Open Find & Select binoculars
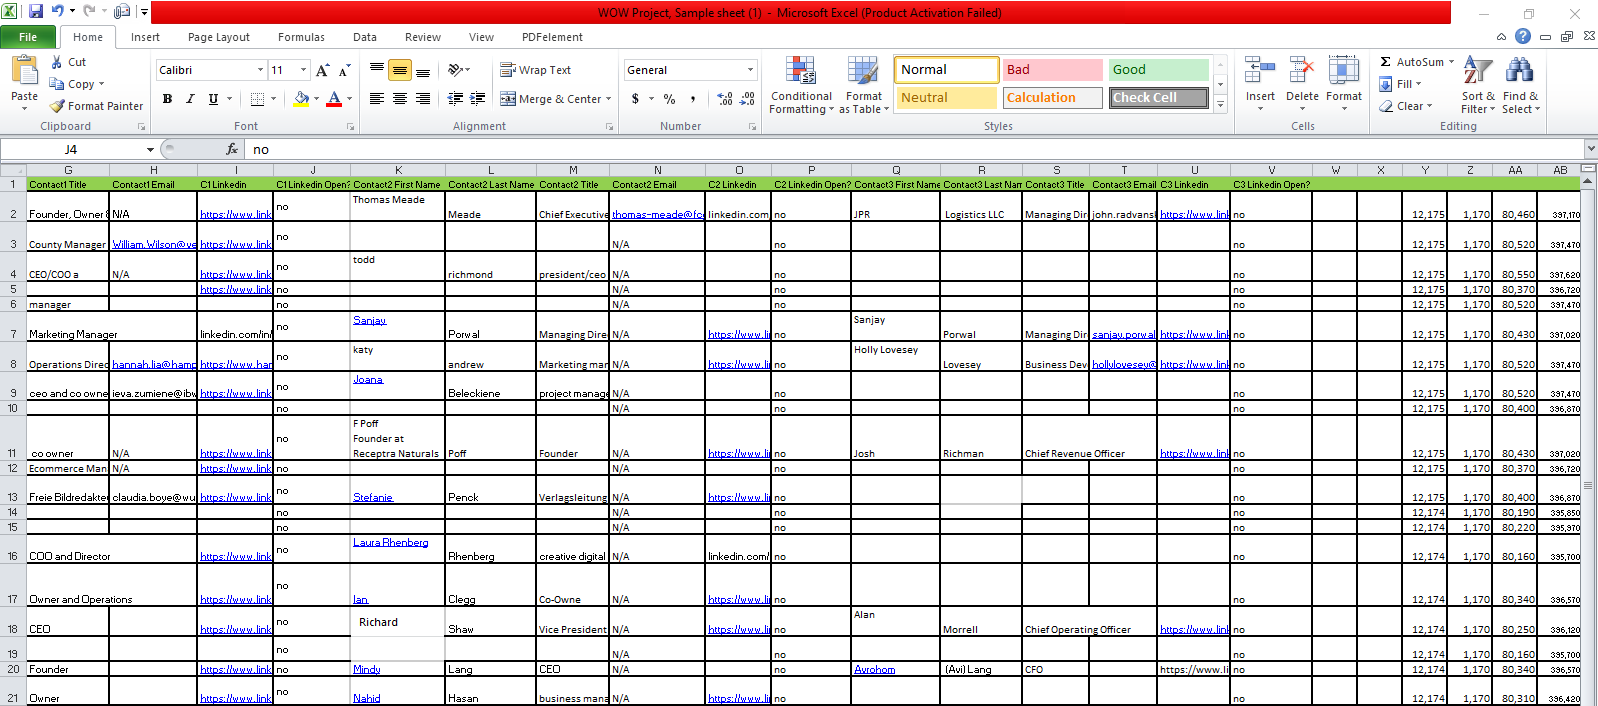This screenshot has height=706, width=1598. pyautogui.click(x=1520, y=85)
